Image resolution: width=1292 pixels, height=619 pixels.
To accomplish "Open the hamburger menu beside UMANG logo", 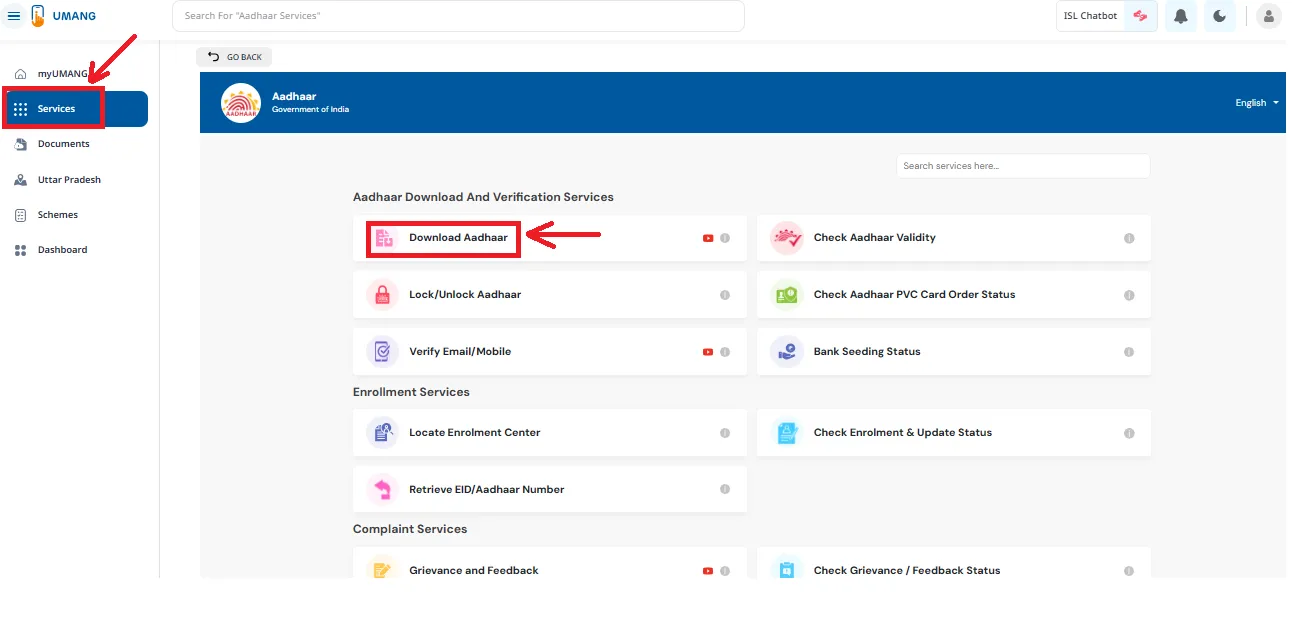I will (14, 16).
